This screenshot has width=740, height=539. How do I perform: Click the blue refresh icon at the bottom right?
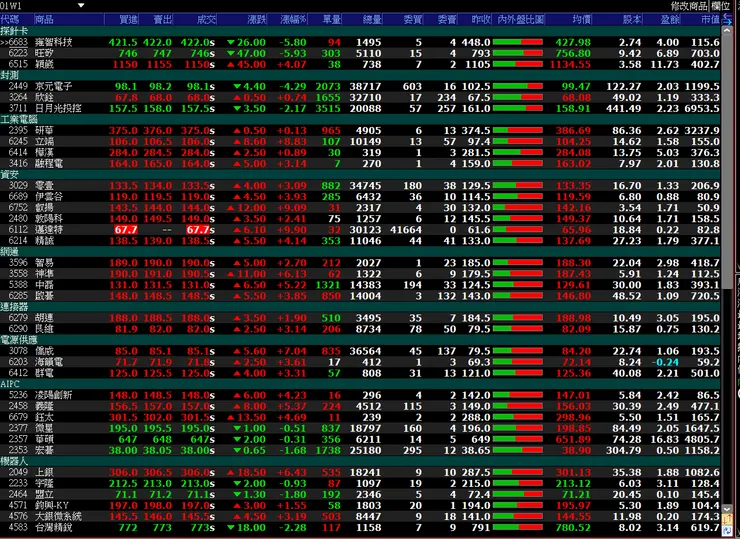coord(727,531)
